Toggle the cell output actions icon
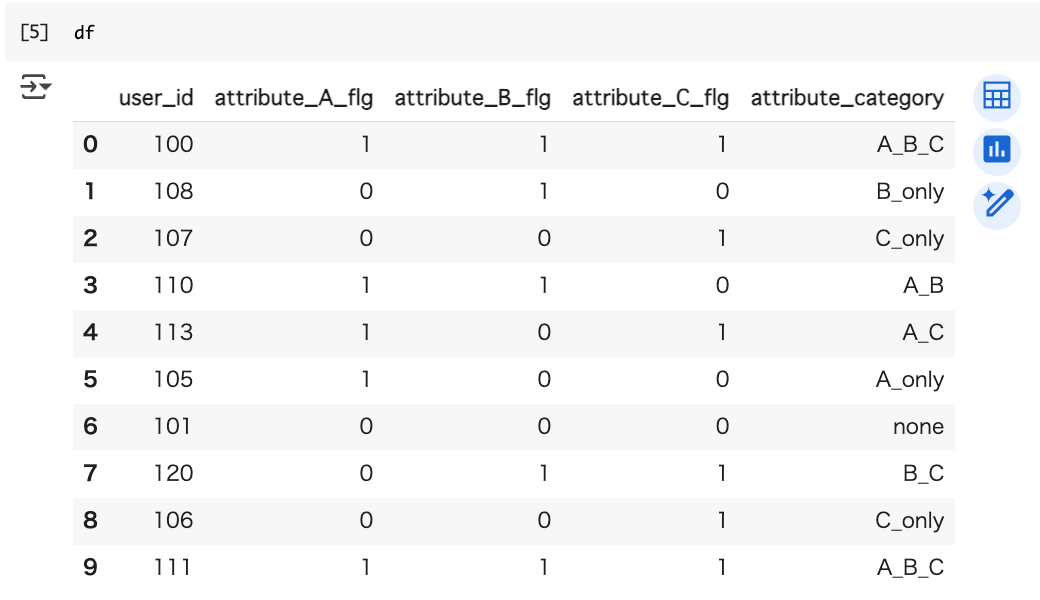Screen dimensions: 1040x600 pyautogui.click(x=35, y=87)
